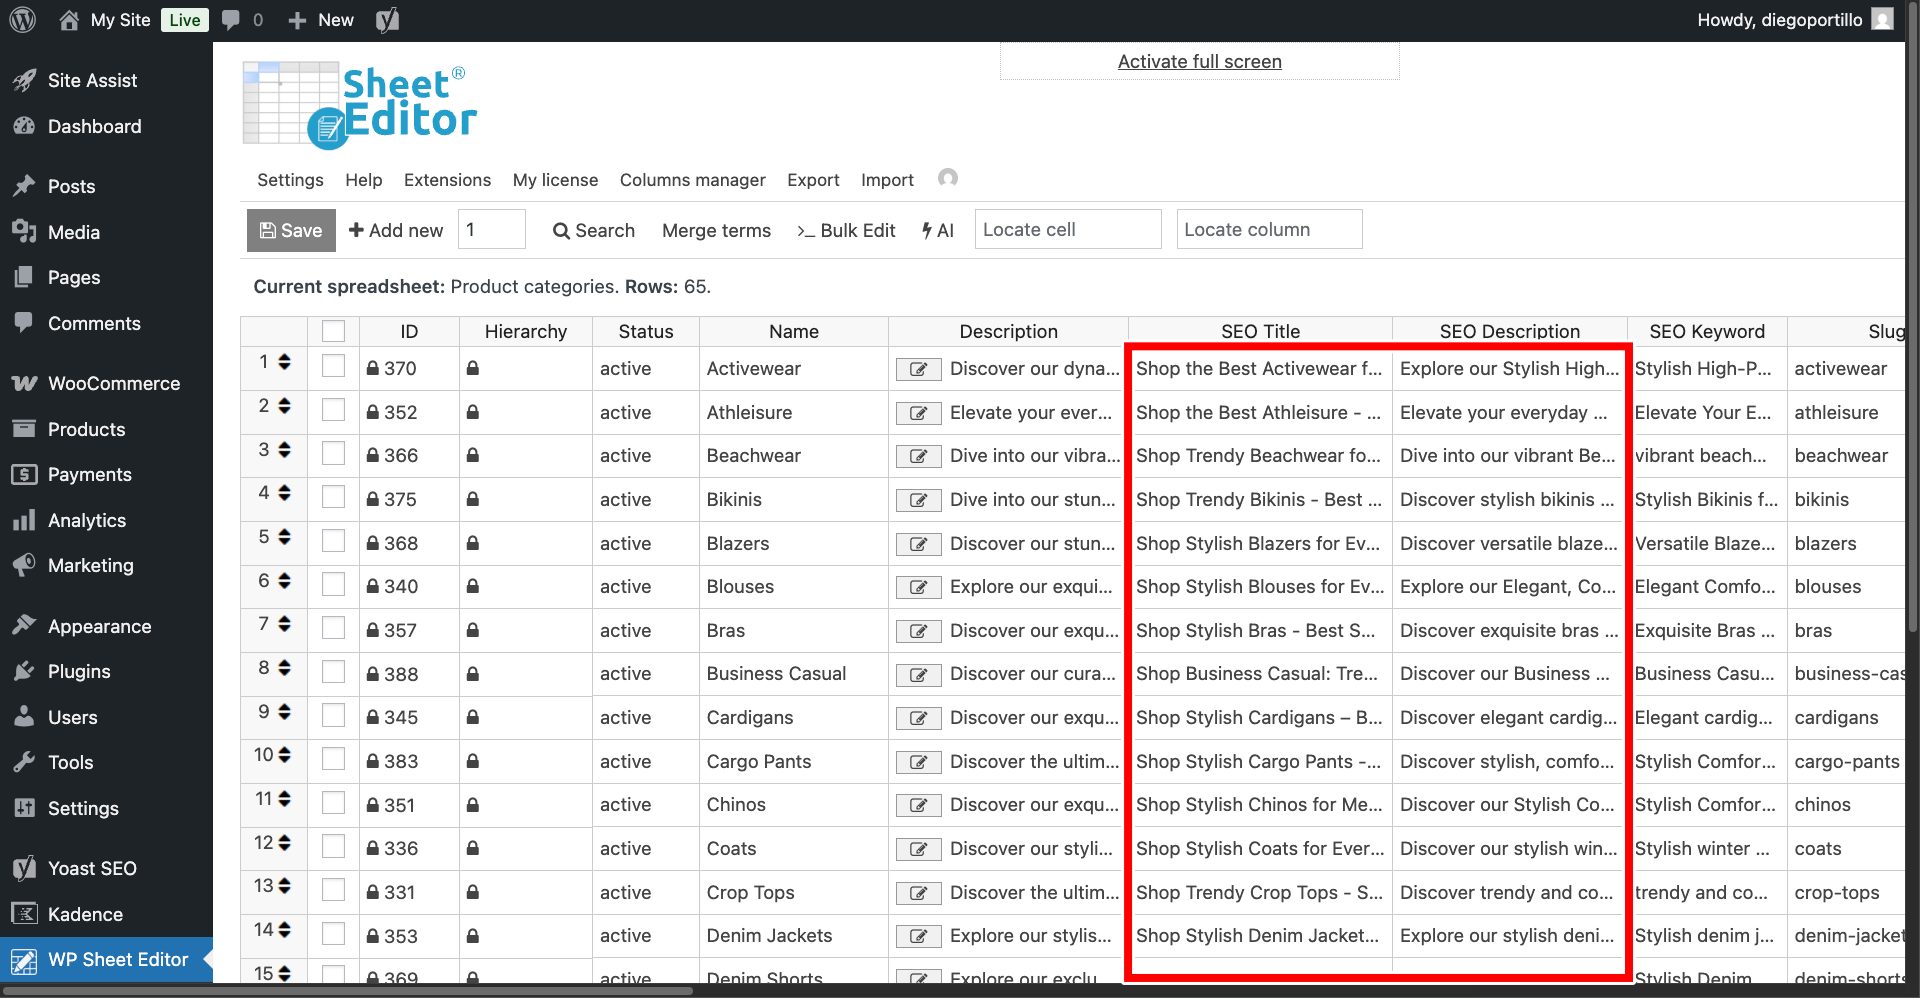Check the checkbox for the Athleisure row

click(333, 411)
